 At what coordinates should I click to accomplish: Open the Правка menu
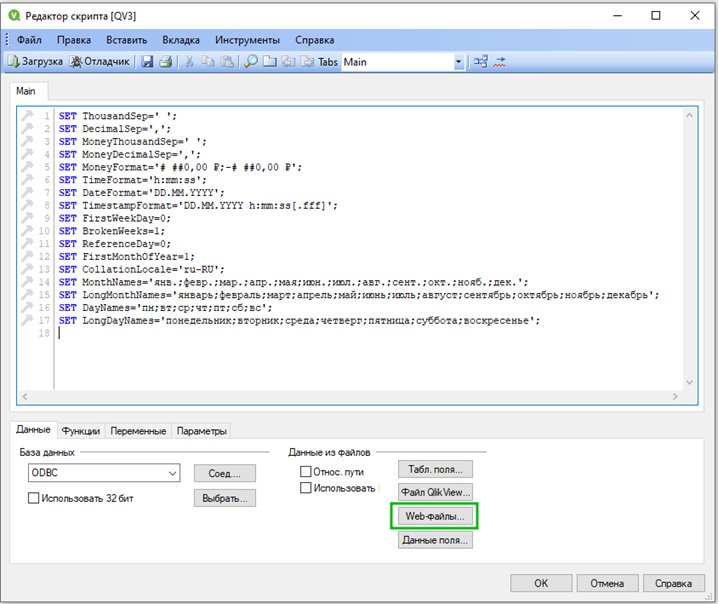pos(74,40)
